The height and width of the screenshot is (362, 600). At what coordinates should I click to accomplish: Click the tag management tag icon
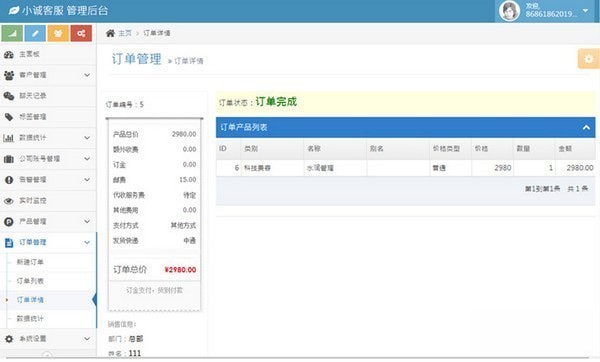[x=8, y=117]
